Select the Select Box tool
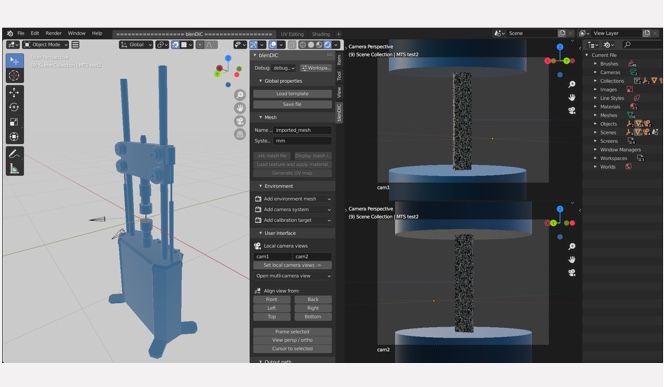 click(x=14, y=61)
